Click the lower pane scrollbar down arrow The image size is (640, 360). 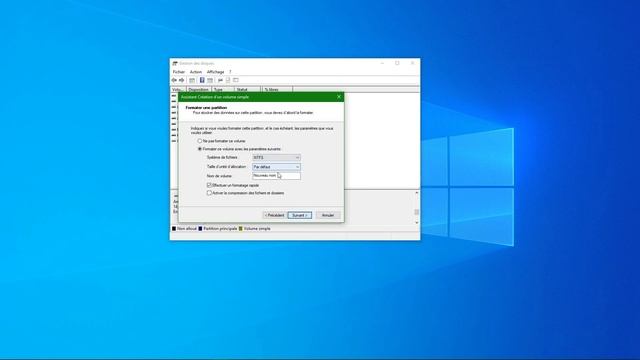click(x=417, y=223)
